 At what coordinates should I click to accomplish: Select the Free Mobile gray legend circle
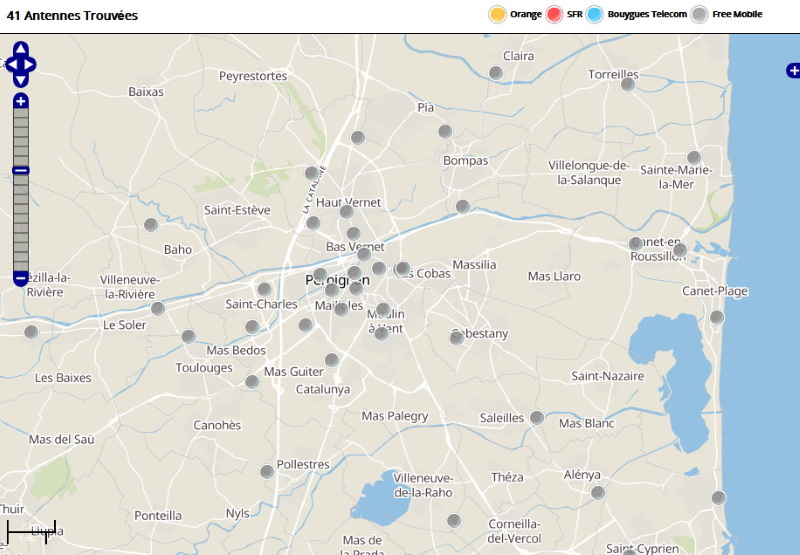point(701,14)
